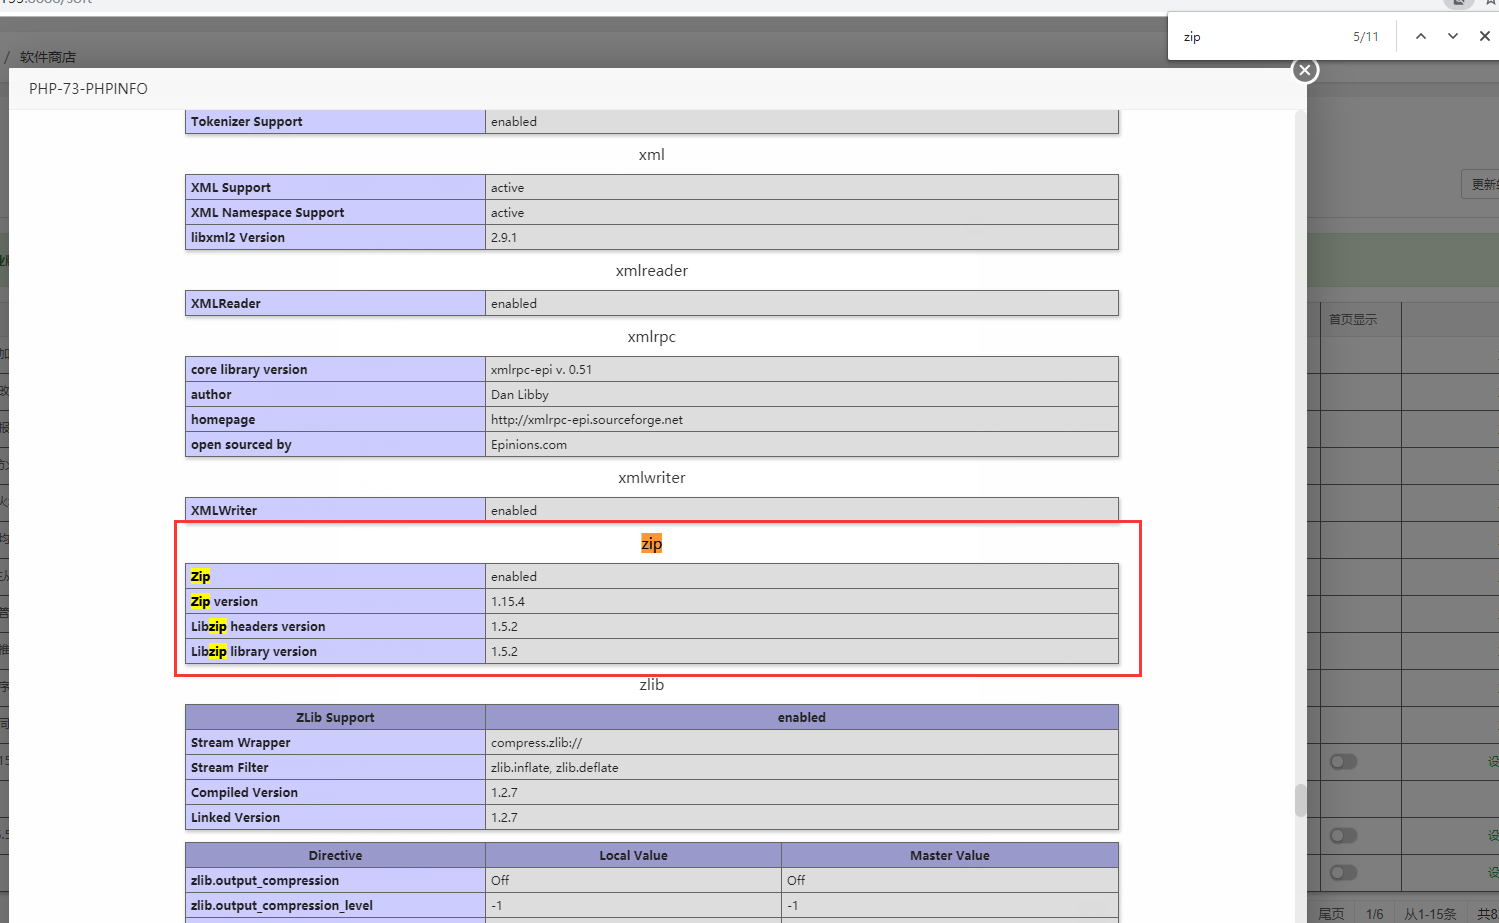1499x923 pixels.
Task: Go to previous find match with up arrow
Action: [1420, 36]
